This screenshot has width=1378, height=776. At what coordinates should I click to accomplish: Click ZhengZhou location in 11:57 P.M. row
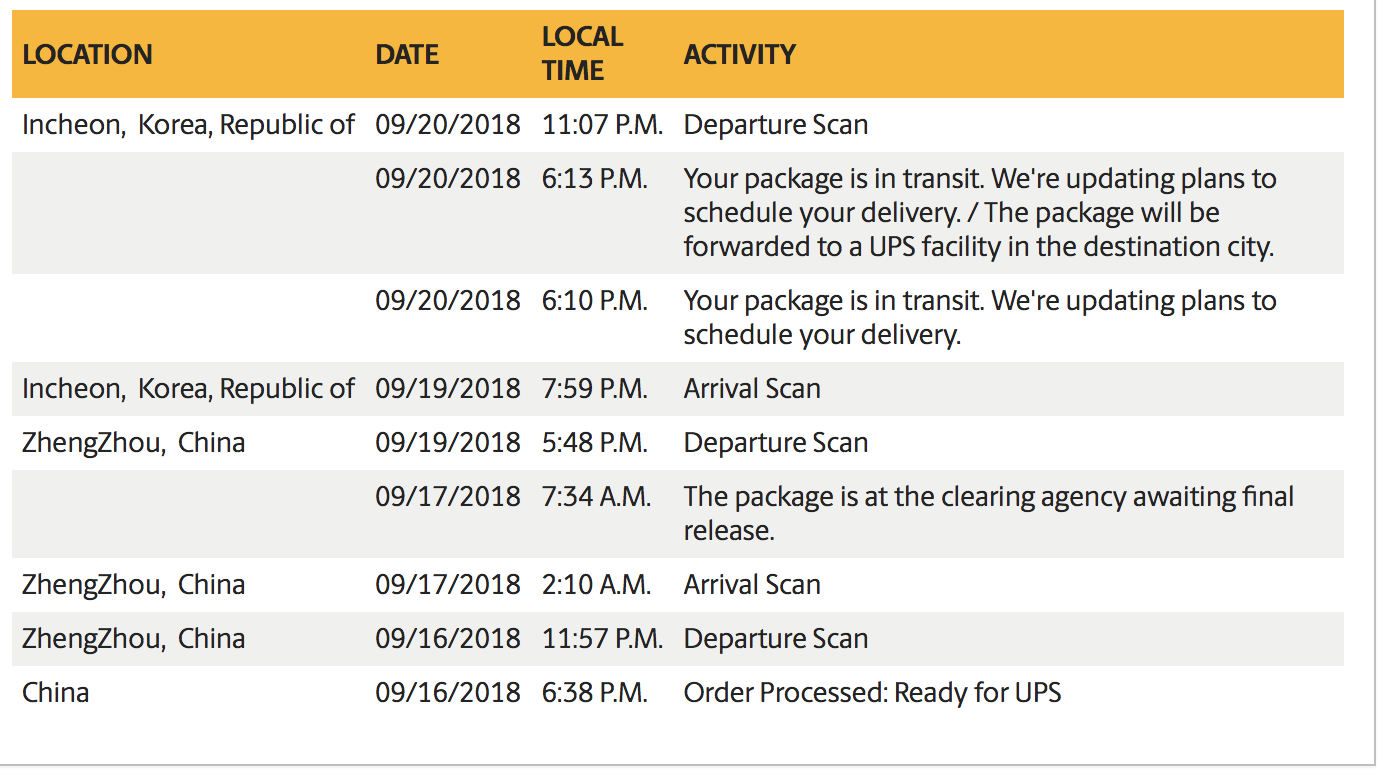point(133,639)
